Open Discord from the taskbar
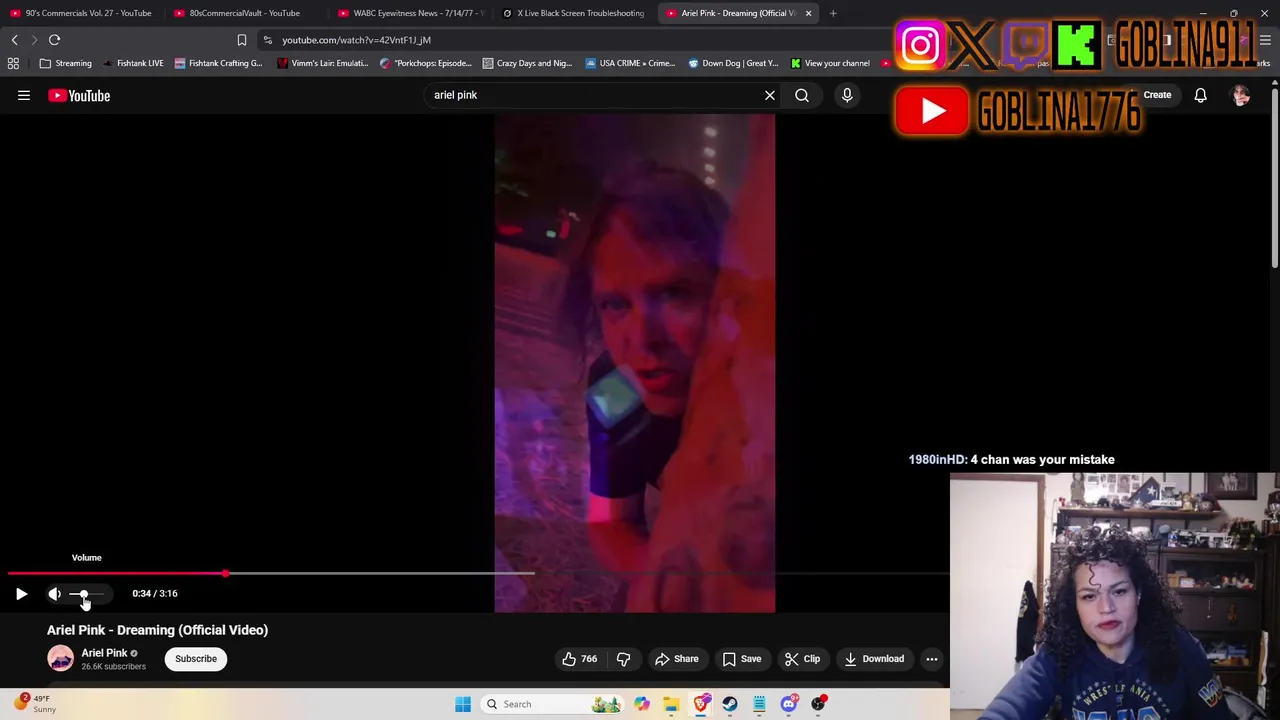This screenshot has height=720, width=1280. tap(789, 704)
